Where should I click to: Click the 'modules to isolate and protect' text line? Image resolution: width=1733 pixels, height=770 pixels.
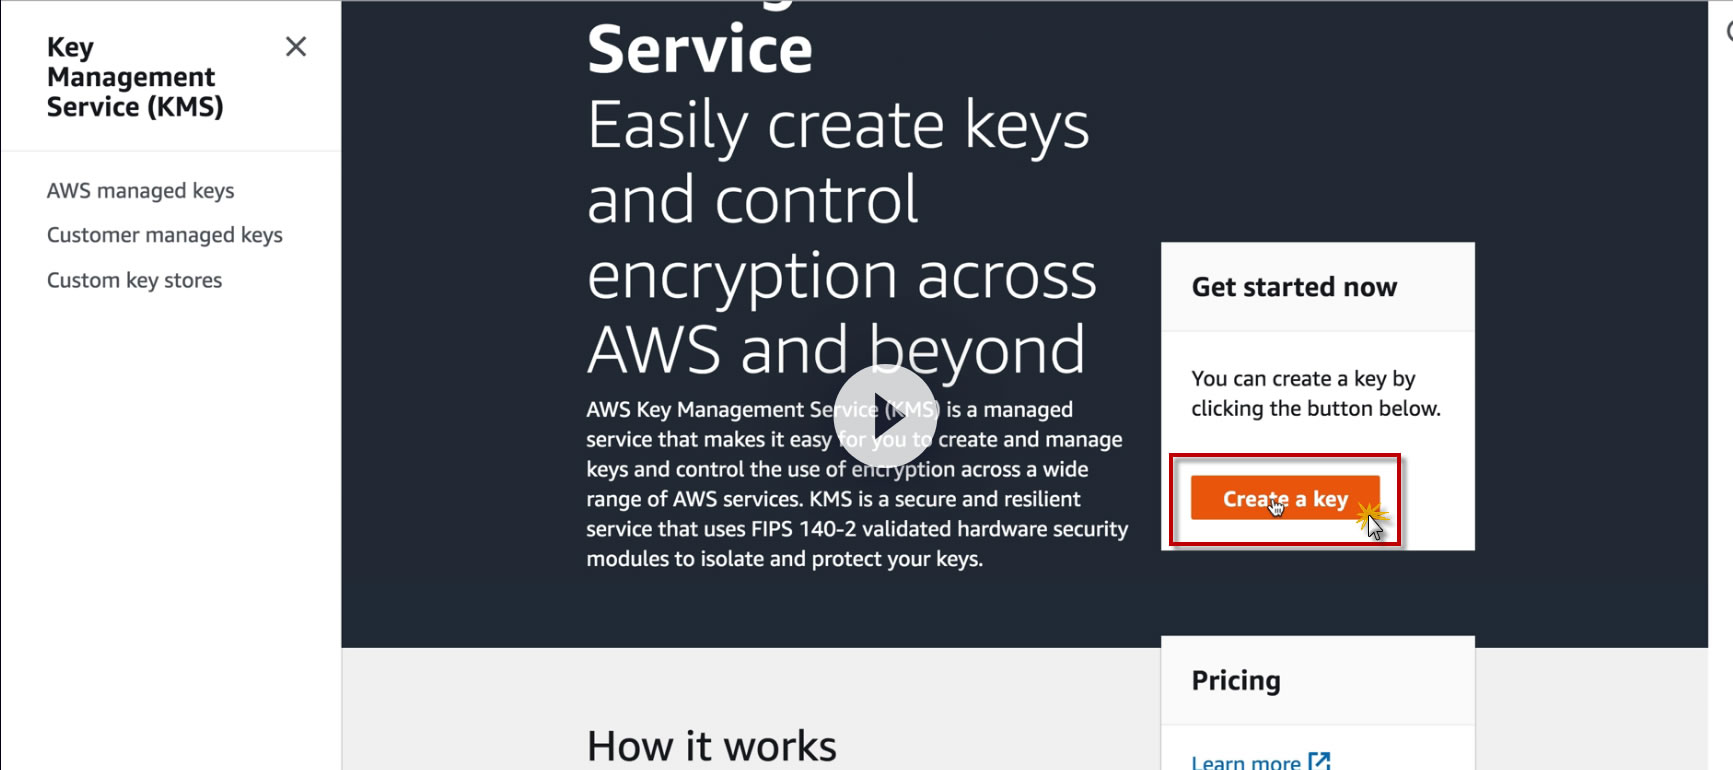(784, 559)
